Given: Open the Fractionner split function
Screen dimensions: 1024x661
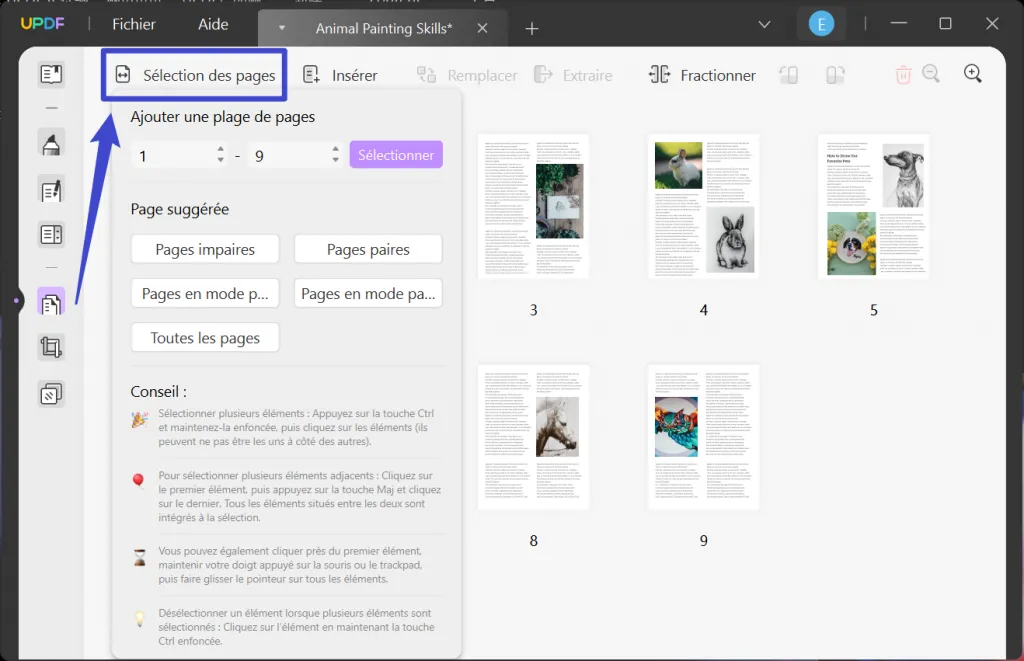Looking at the screenshot, I should coord(702,74).
